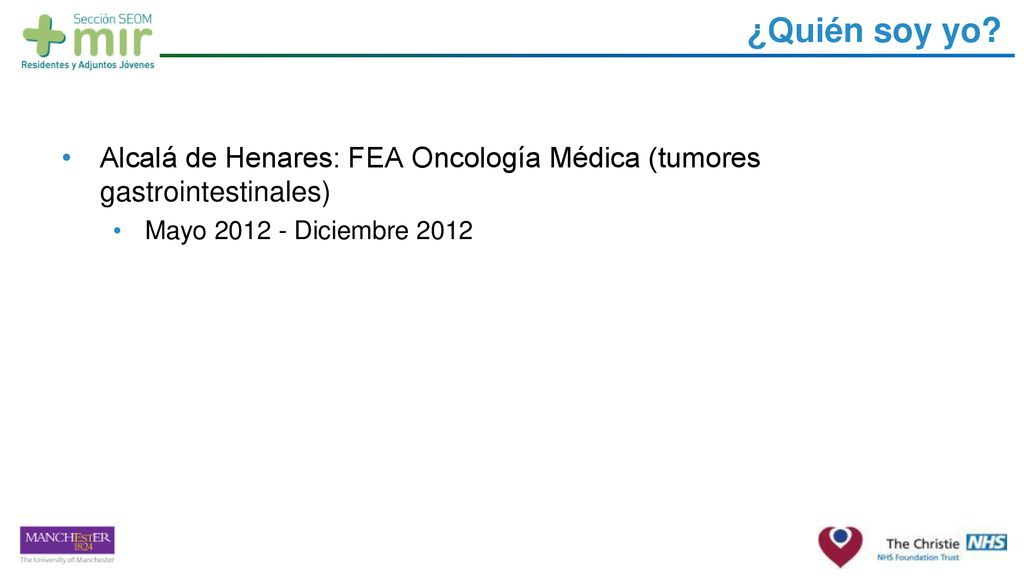This screenshot has height=576, width=1024.
Task: Click the horizontal header divider line
Action: click(587, 56)
